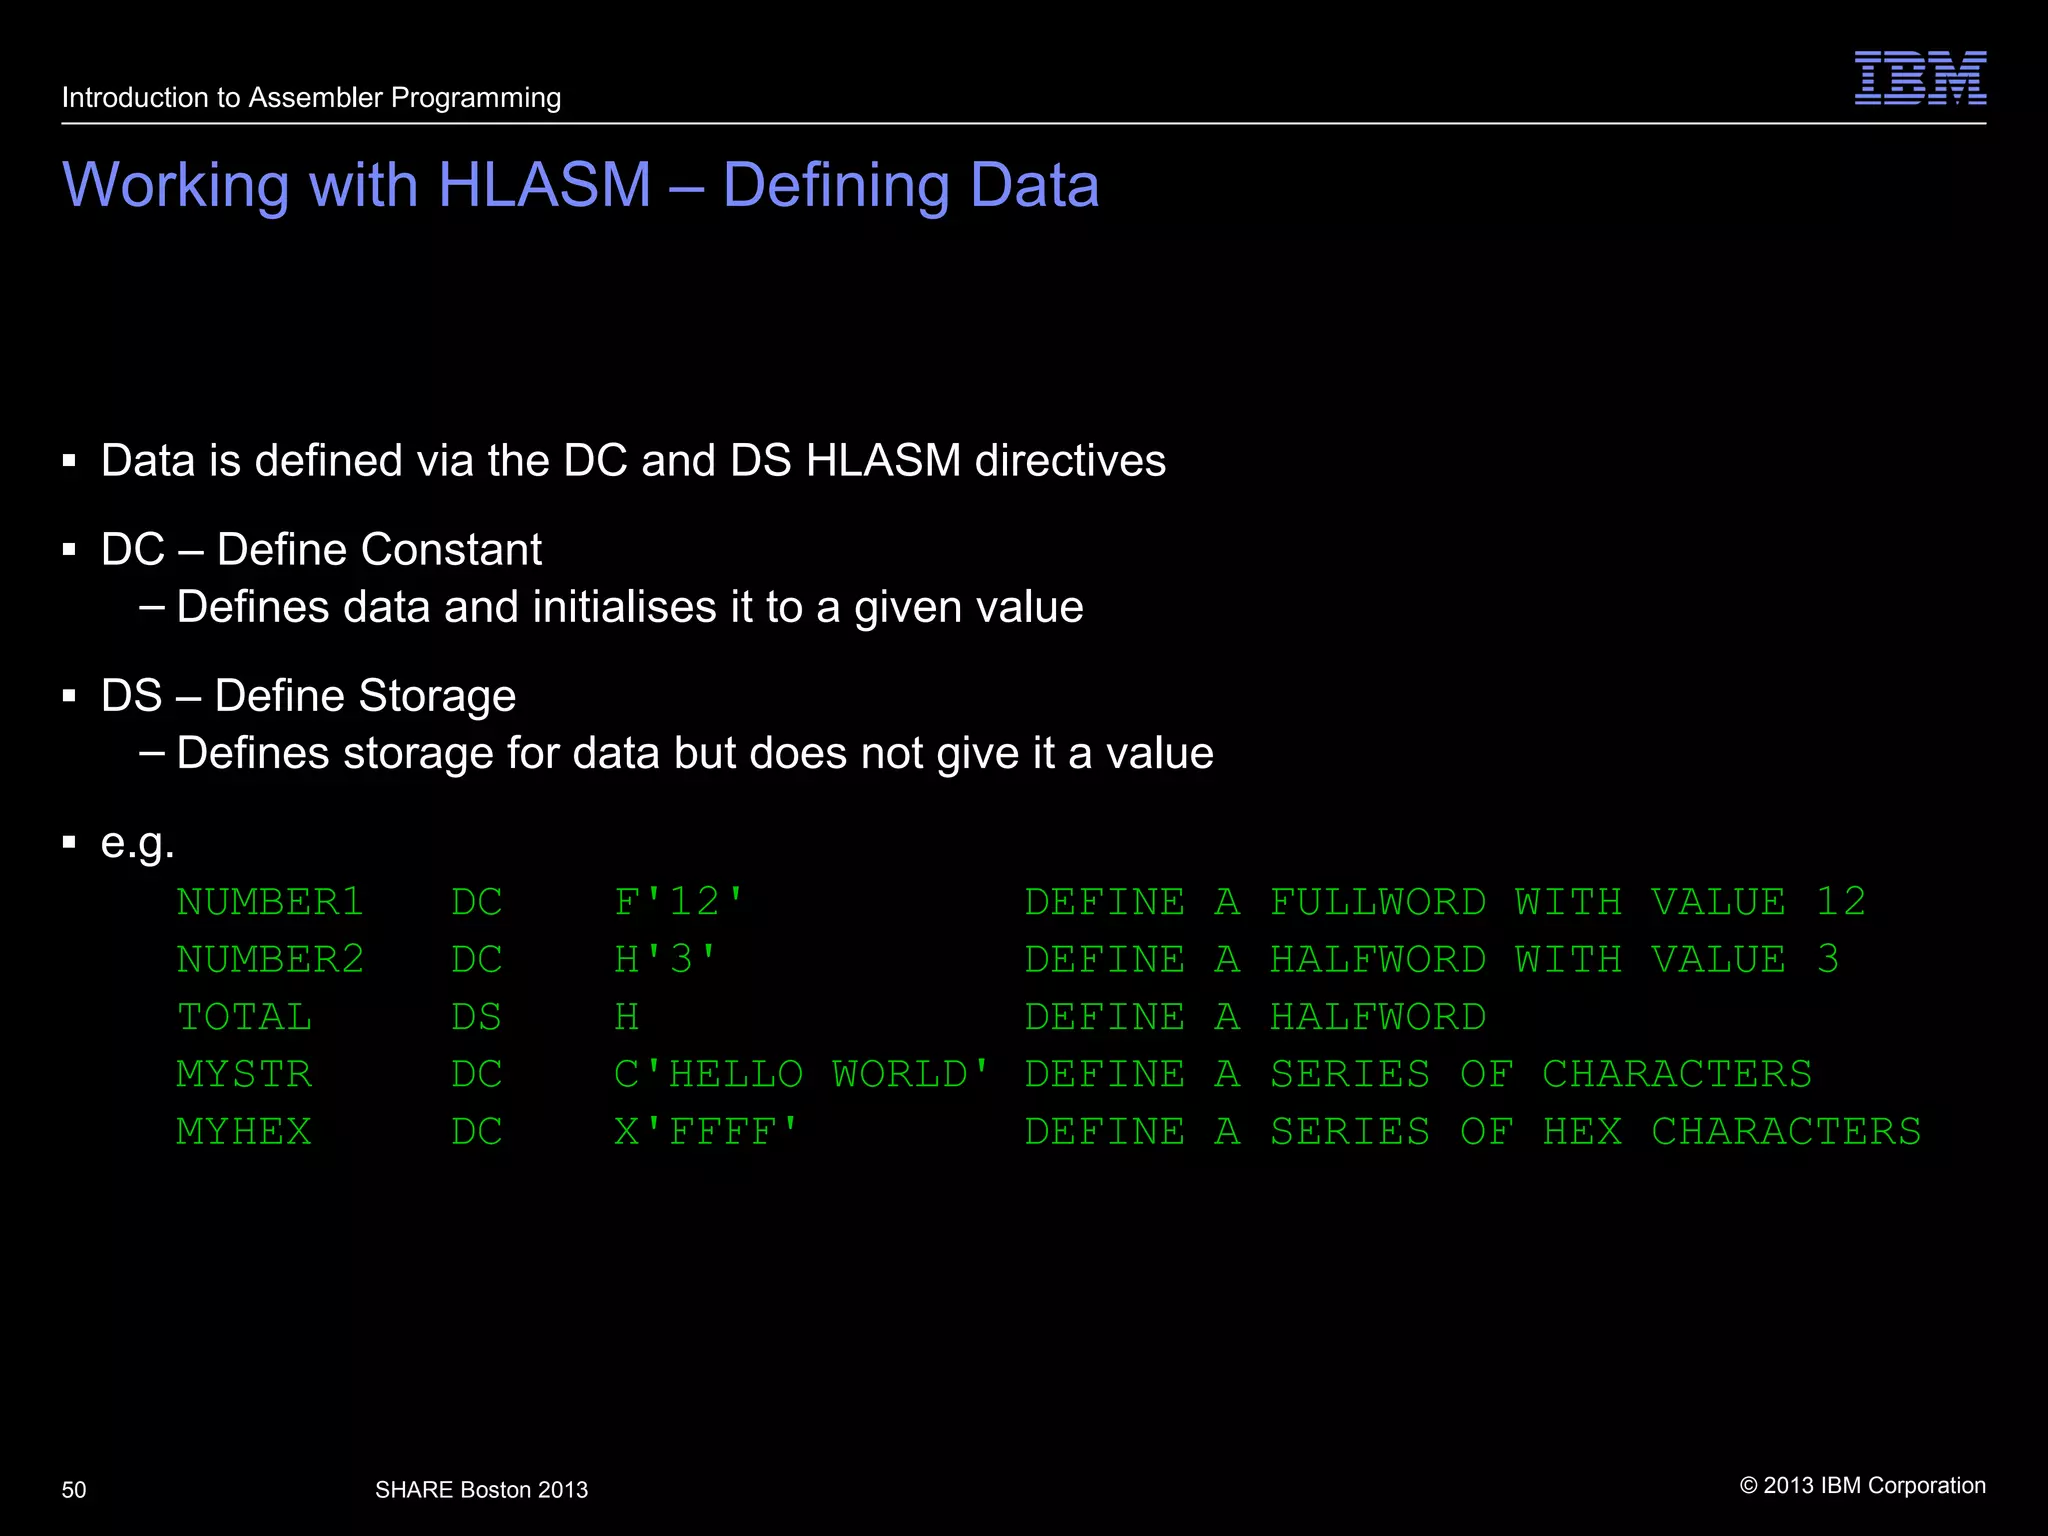
Task: Click the C'HELLO WORLD' operand
Action: pos(801,1075)
